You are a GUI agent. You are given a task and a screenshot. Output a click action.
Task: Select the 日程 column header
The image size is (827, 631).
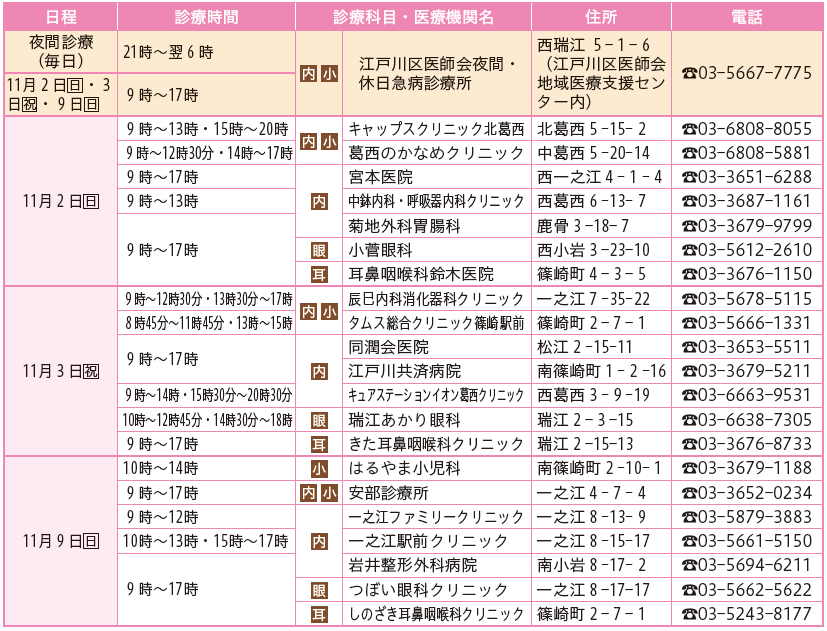tap(60, 17)
